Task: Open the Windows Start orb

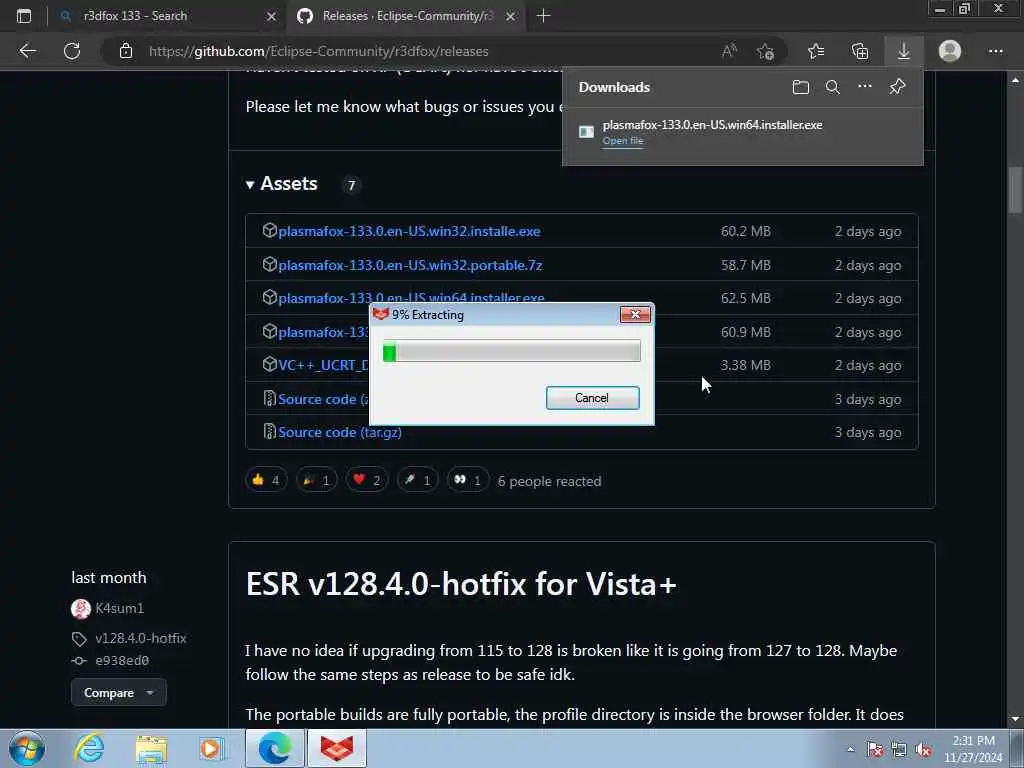Action: [27, 748]
